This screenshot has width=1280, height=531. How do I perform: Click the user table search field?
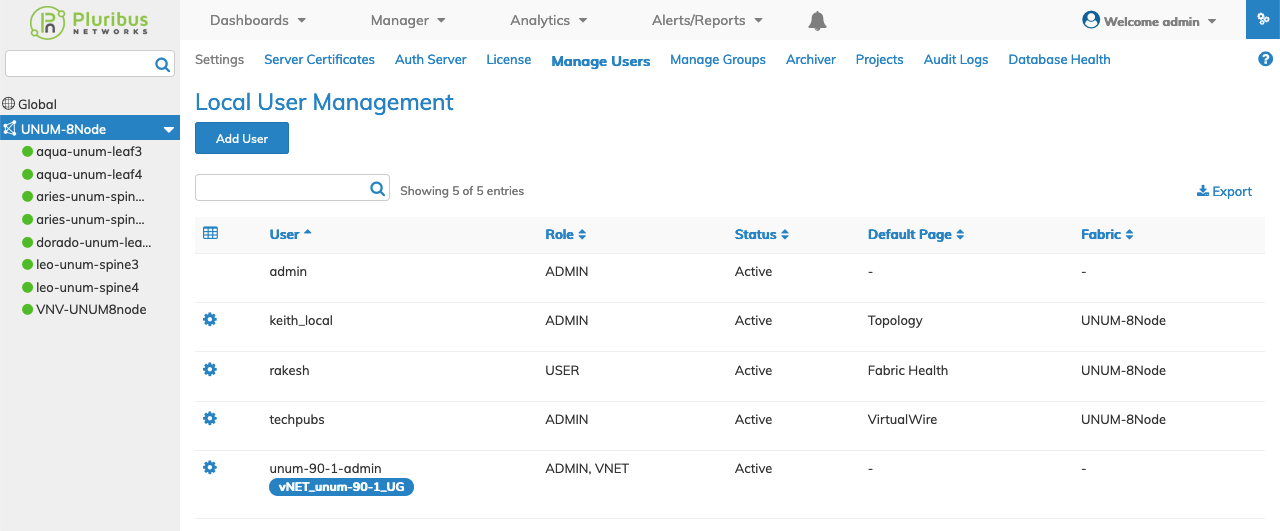pyautogui.click(x=282, y=188)
